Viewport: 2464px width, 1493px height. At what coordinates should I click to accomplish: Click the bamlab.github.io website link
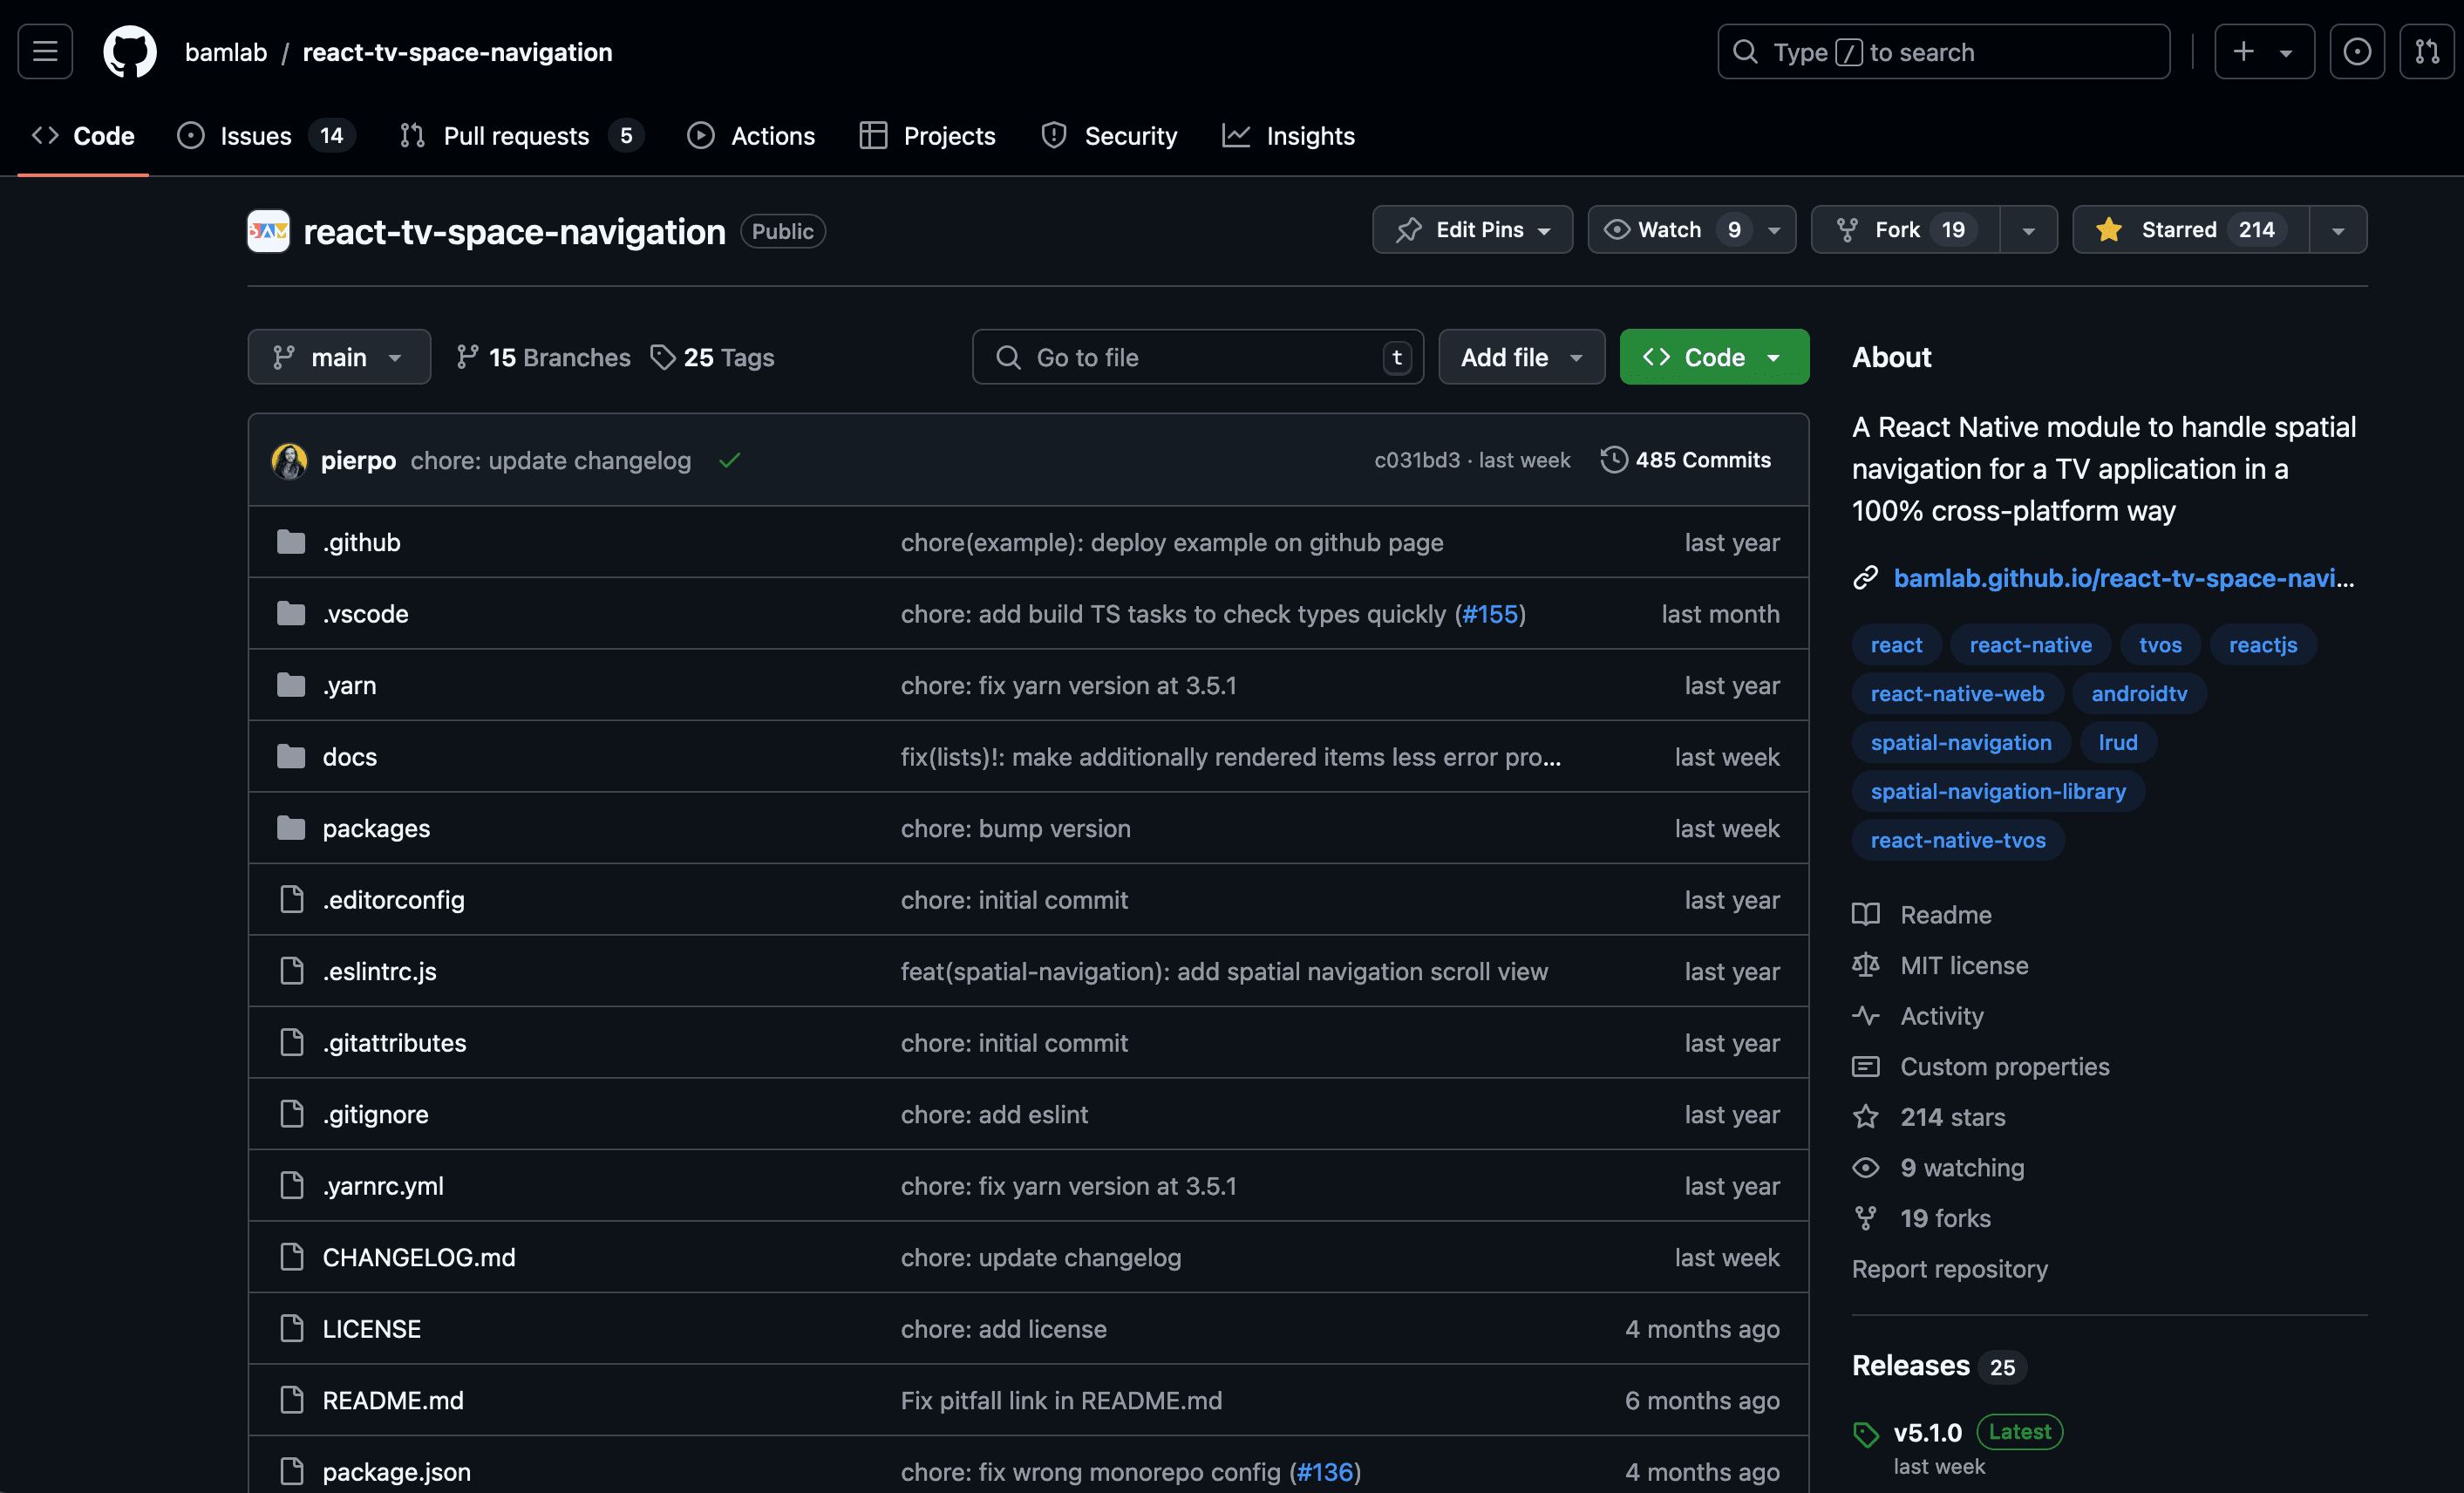(2124, 578)
